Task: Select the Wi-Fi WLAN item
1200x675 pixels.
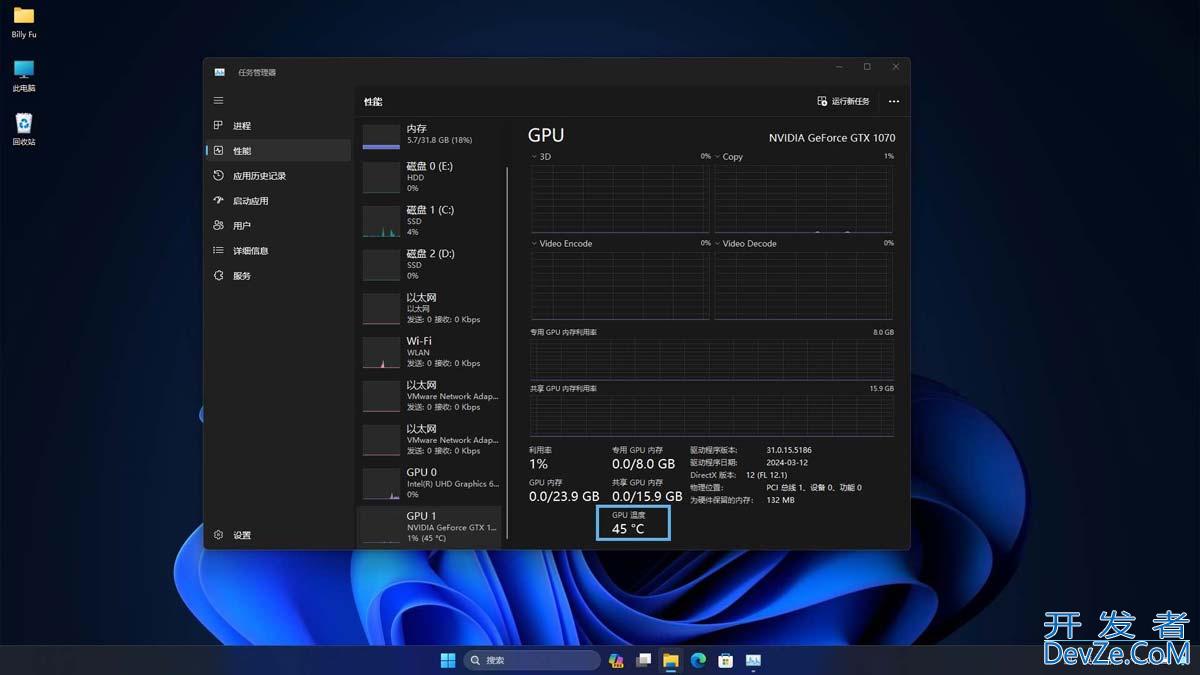Action: (430, 352)
